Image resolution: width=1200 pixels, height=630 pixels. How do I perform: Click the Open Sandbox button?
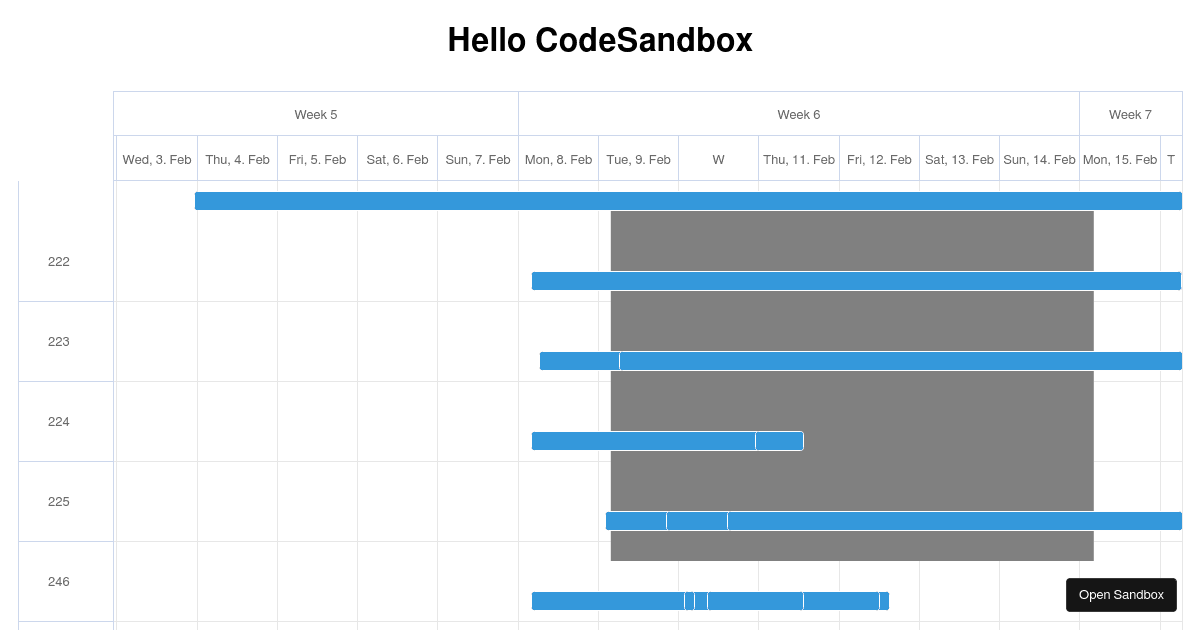tap(1121, 594)
